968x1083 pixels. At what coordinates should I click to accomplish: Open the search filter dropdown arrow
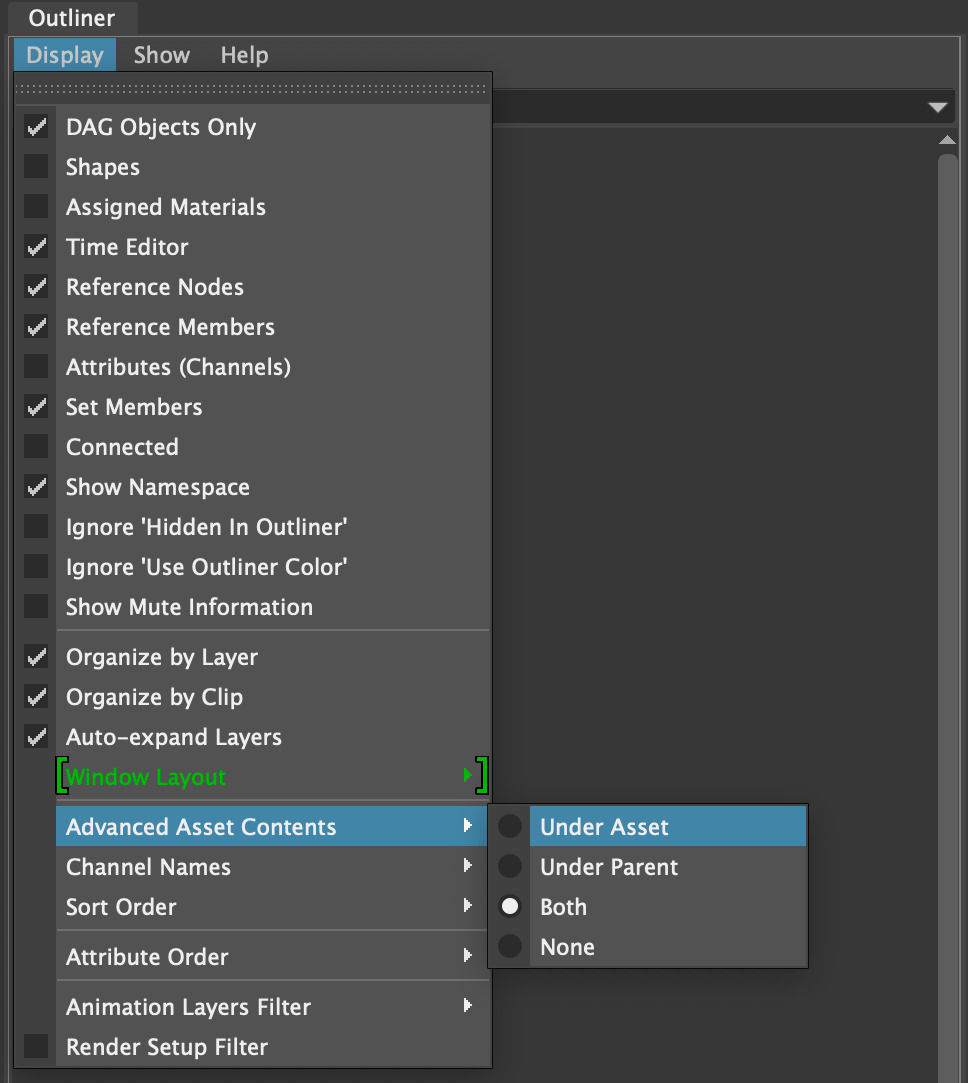coord(938,107)
